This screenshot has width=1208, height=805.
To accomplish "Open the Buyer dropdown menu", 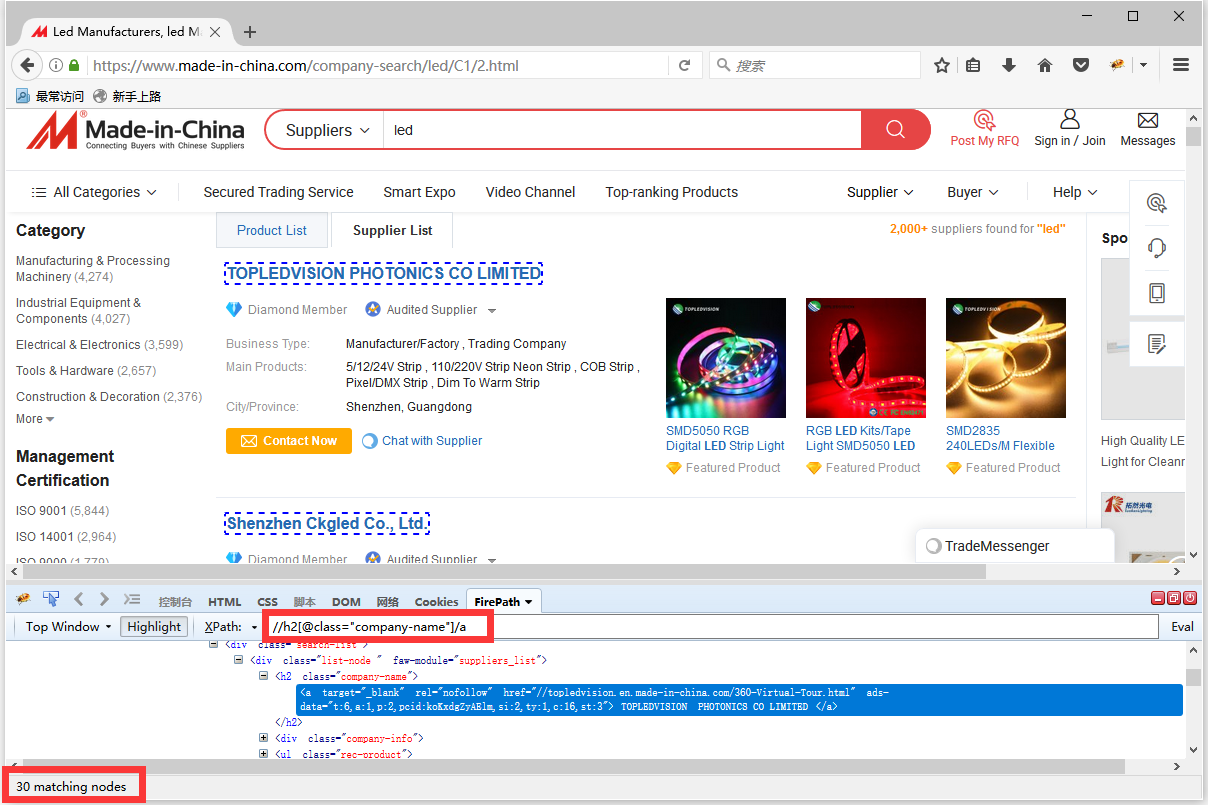I will 973,192.
